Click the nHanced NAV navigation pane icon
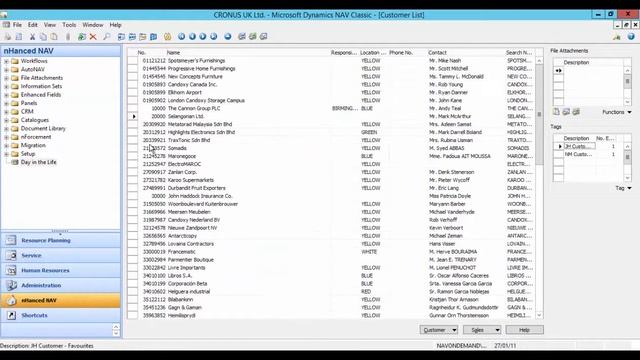Viewport: 640px width, 360px height. (x=11, y=300)
